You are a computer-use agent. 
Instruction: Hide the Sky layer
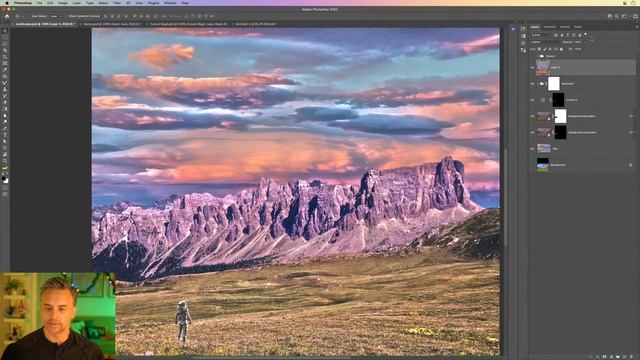pyautogui.click(x=532, y=149)
